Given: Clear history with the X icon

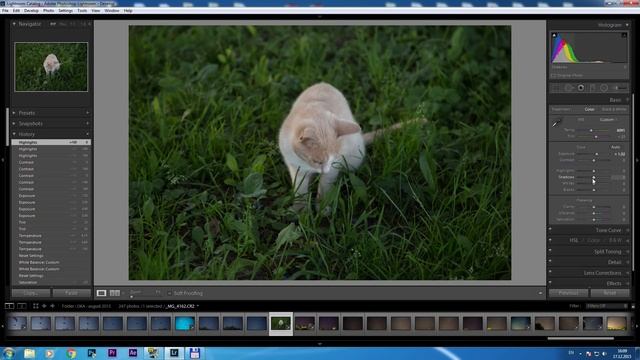Looking at the screenshot, I should click(87, 134).
